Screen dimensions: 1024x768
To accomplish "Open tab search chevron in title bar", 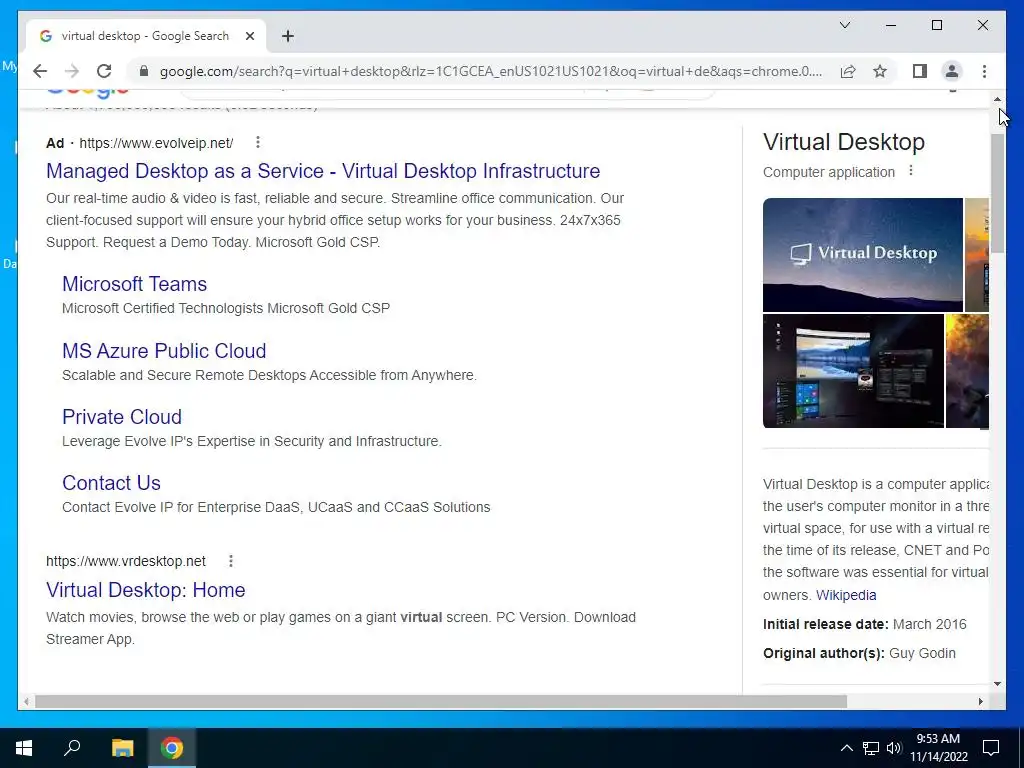I will click(844, 25).
